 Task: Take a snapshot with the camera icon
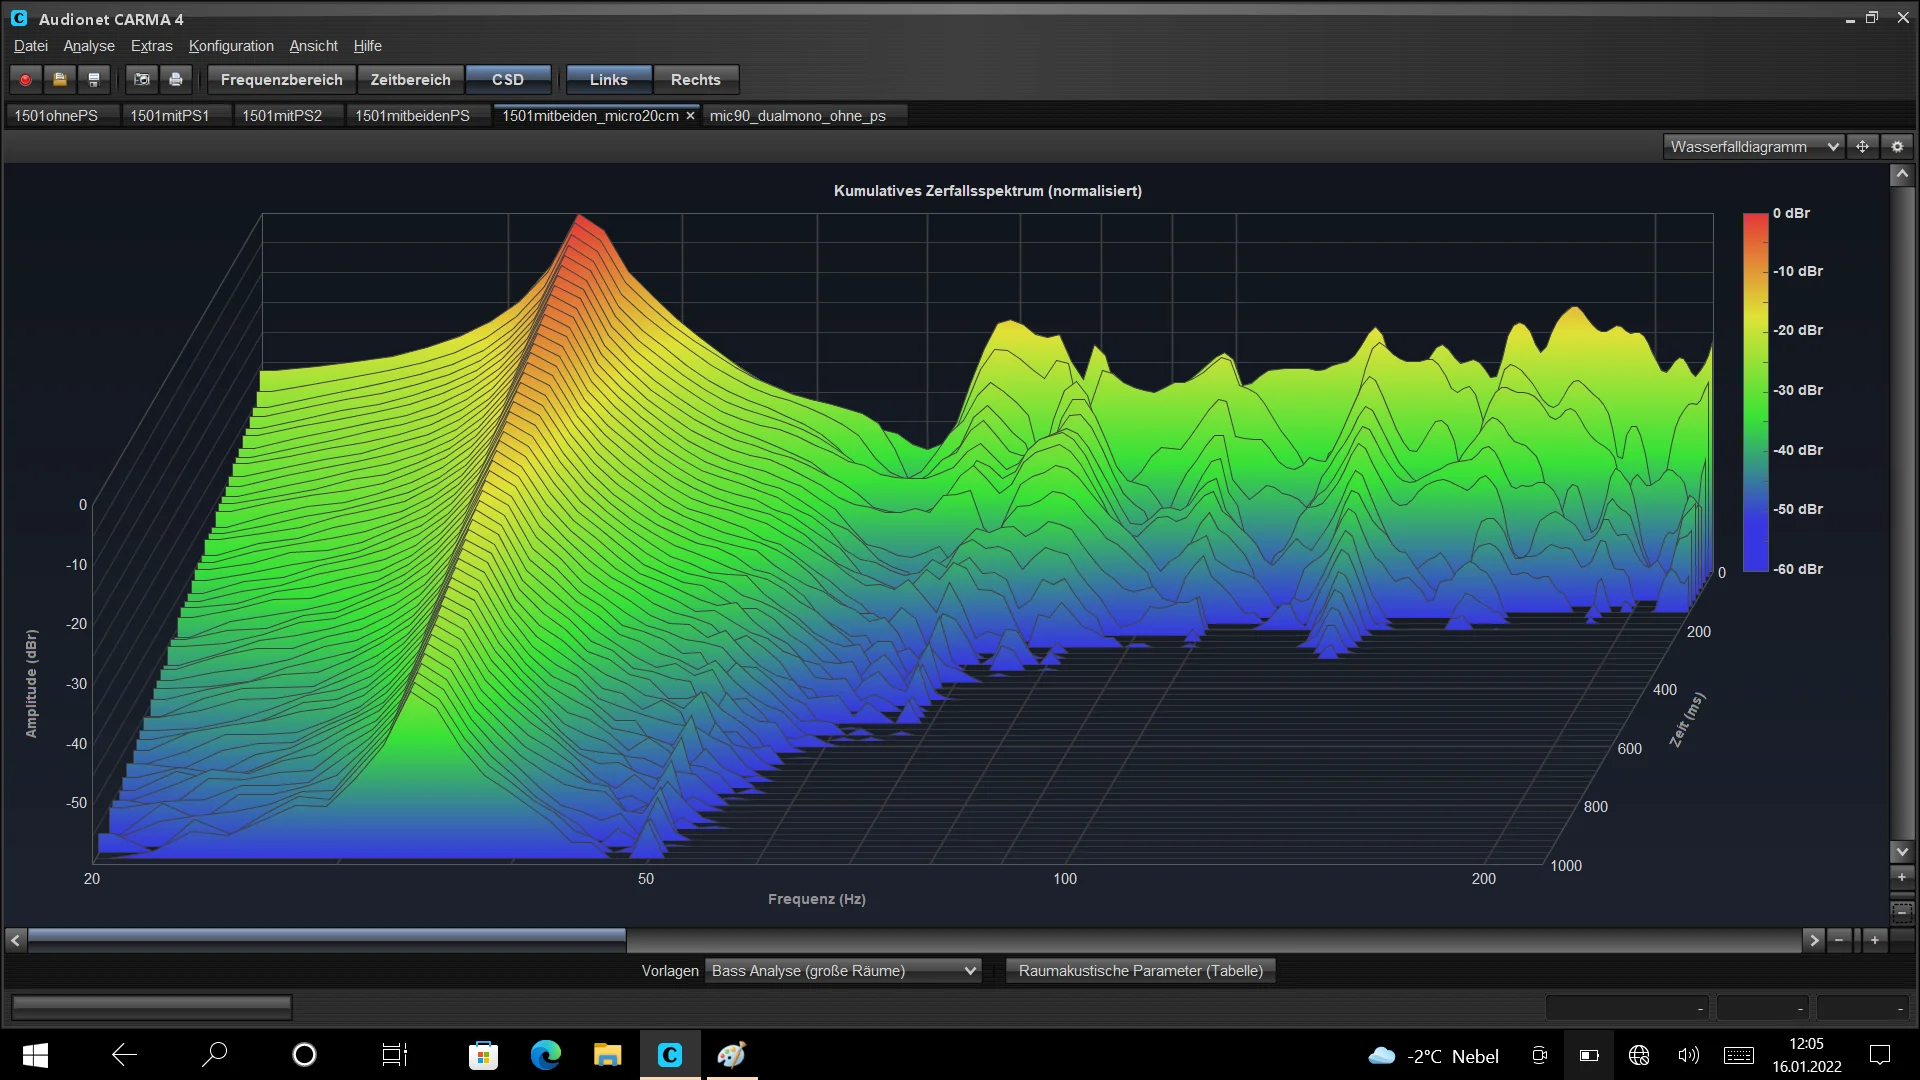tap(142, 80)
